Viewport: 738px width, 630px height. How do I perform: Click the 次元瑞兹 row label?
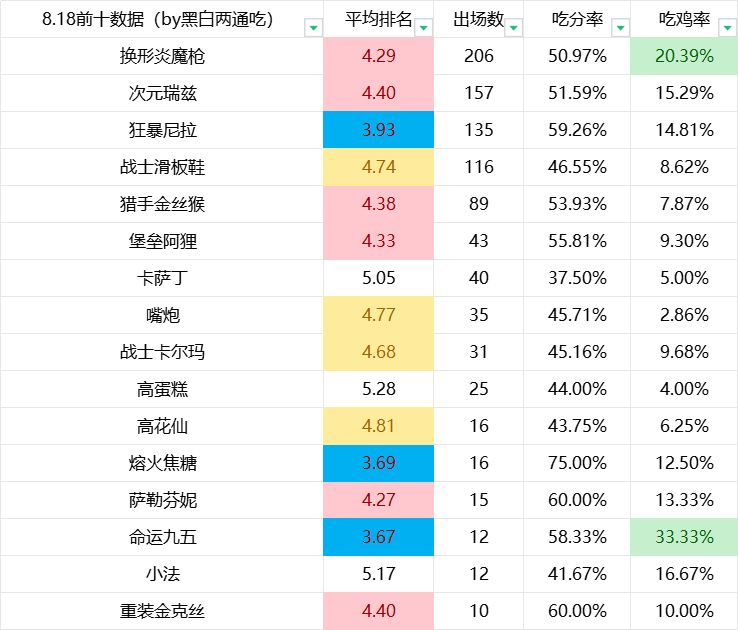pyautogui.click(x=162, y=93)
